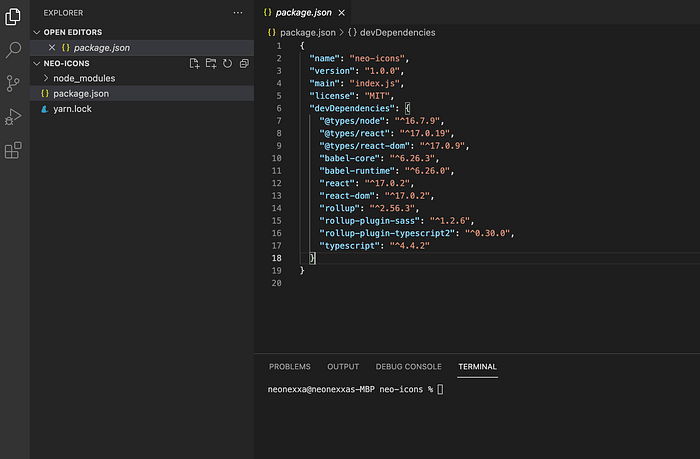Click the "react" key on line 12
This screenshot has width=700, height=459.
[x=337, y=183]
